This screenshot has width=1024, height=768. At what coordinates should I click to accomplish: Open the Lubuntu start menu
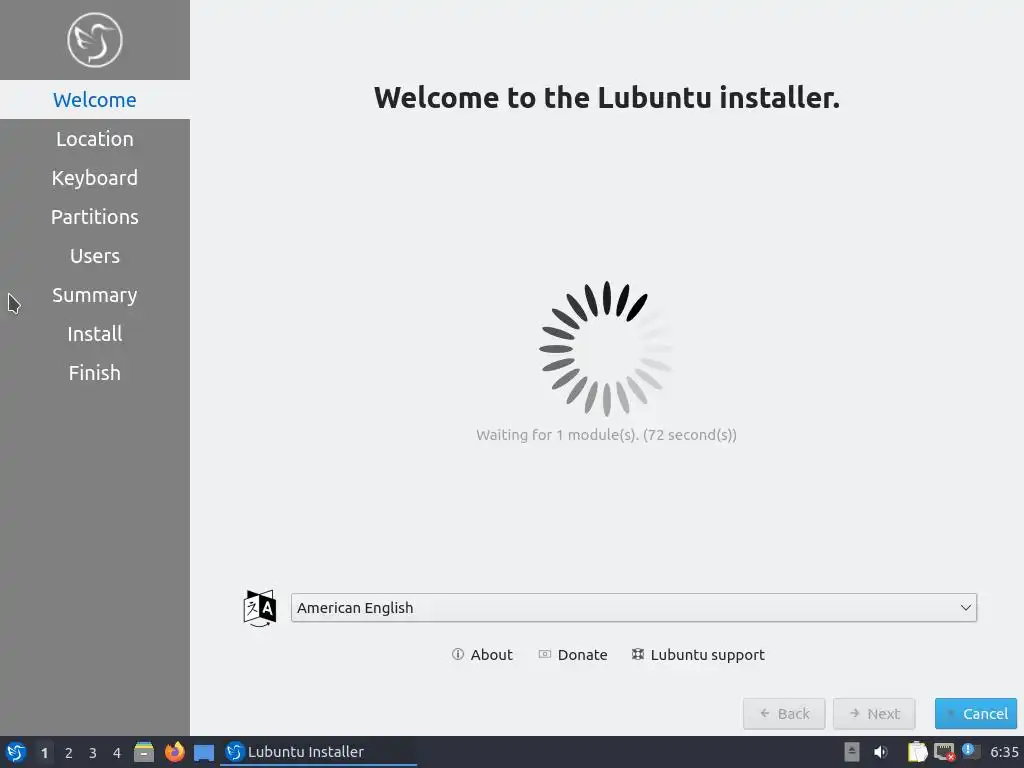point(16,752)
